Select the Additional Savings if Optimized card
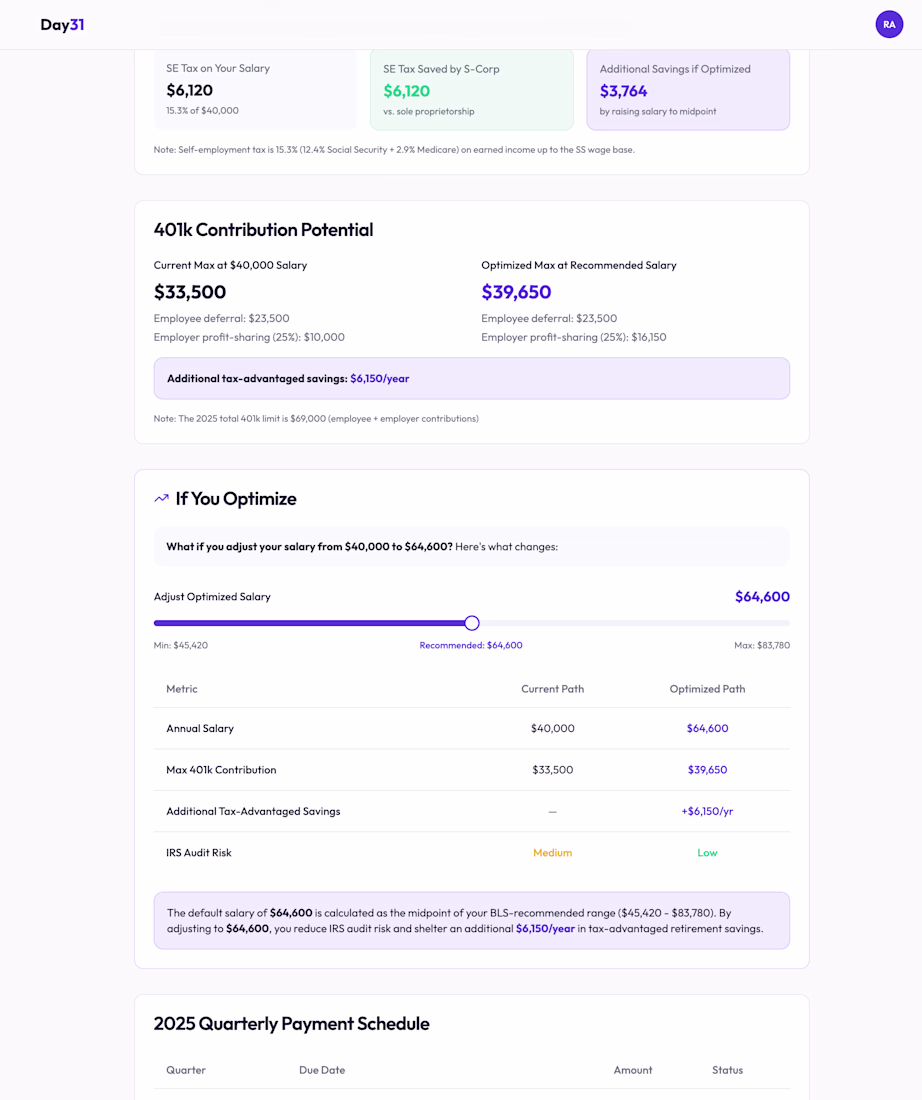The width and height of the screenshot is (922, 1100). [688, 89]
